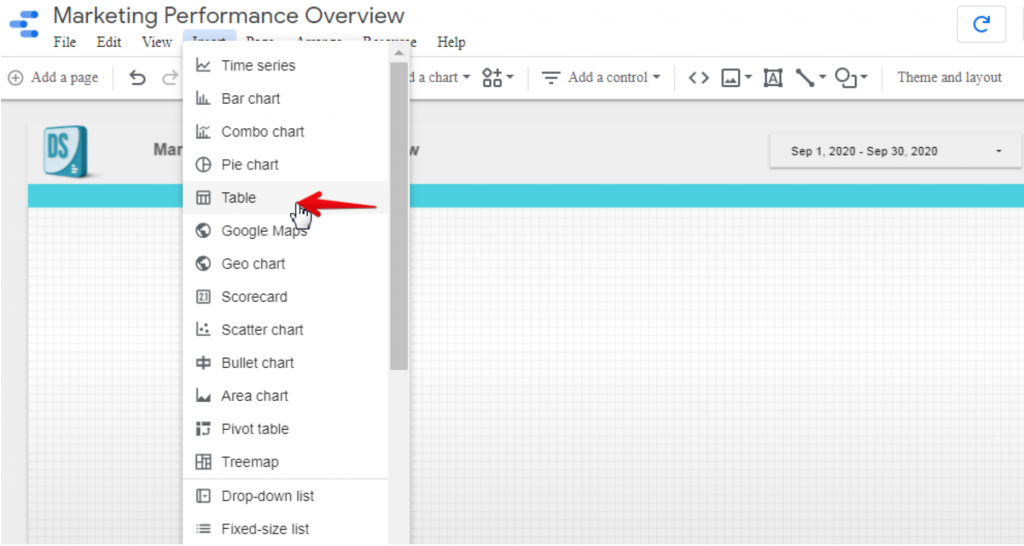Click the Scorecard icon
Screen dimensions: 1024x546
point(203,297)
